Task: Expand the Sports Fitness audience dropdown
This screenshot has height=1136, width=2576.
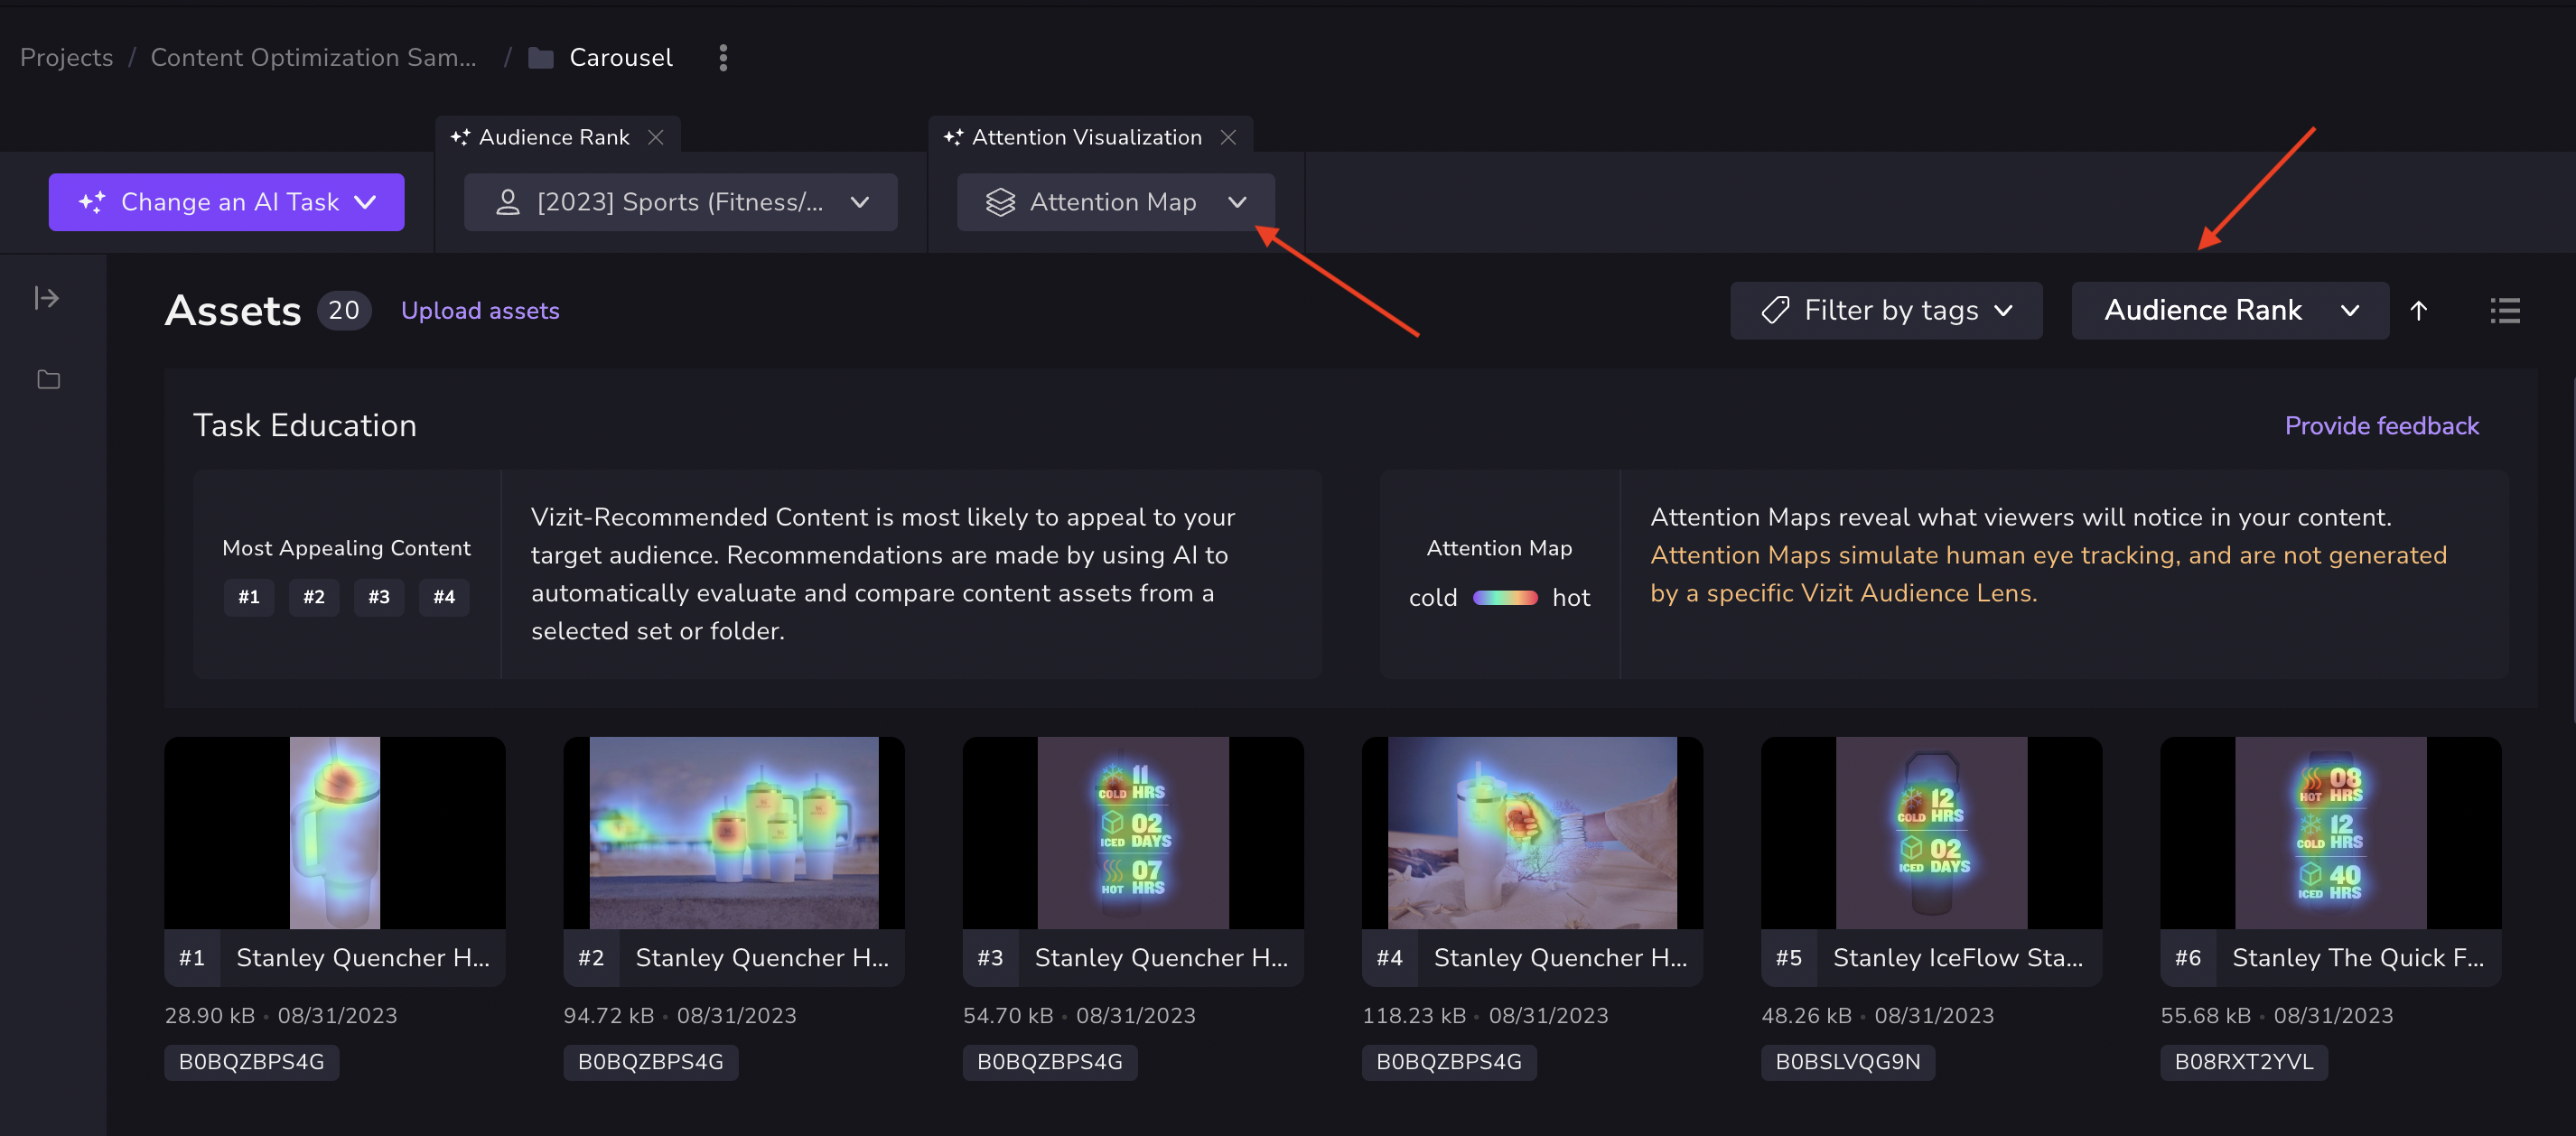Action: [680, 202]
